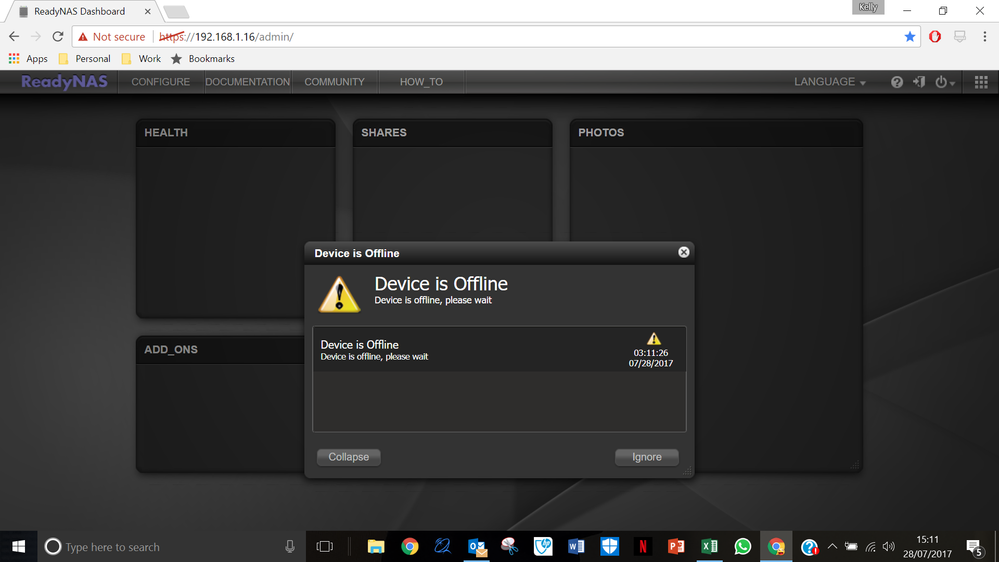Screen dimensions: 999x562
Task: Click the battery tray icon
Action: click(x=851, y=547)
